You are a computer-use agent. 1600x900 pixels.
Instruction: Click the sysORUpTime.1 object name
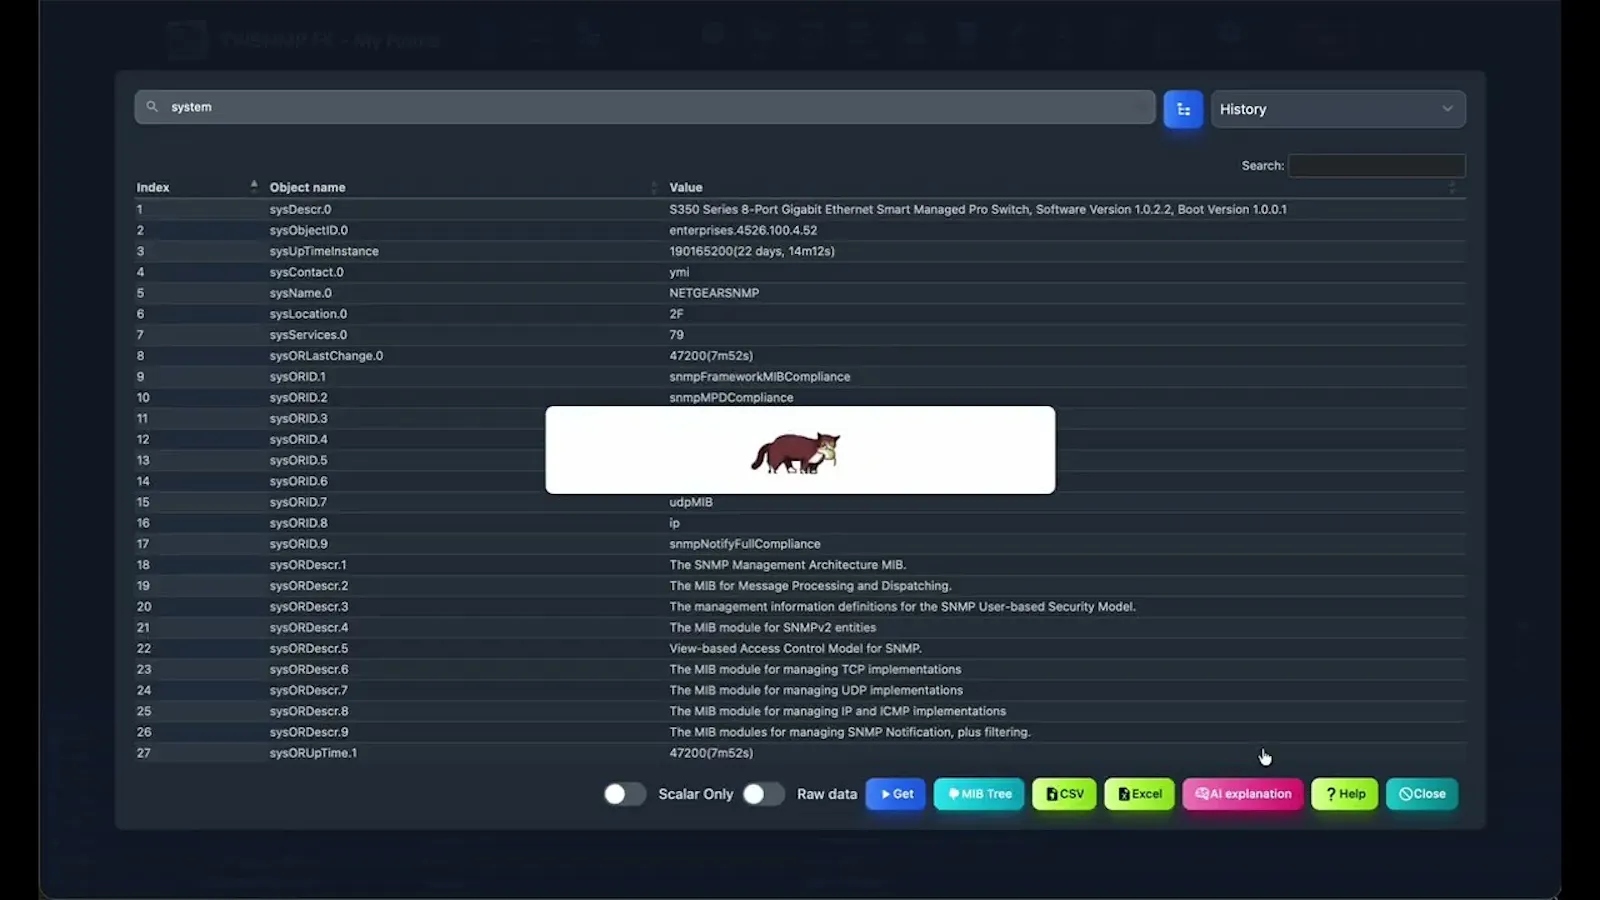tap(313, 753)
